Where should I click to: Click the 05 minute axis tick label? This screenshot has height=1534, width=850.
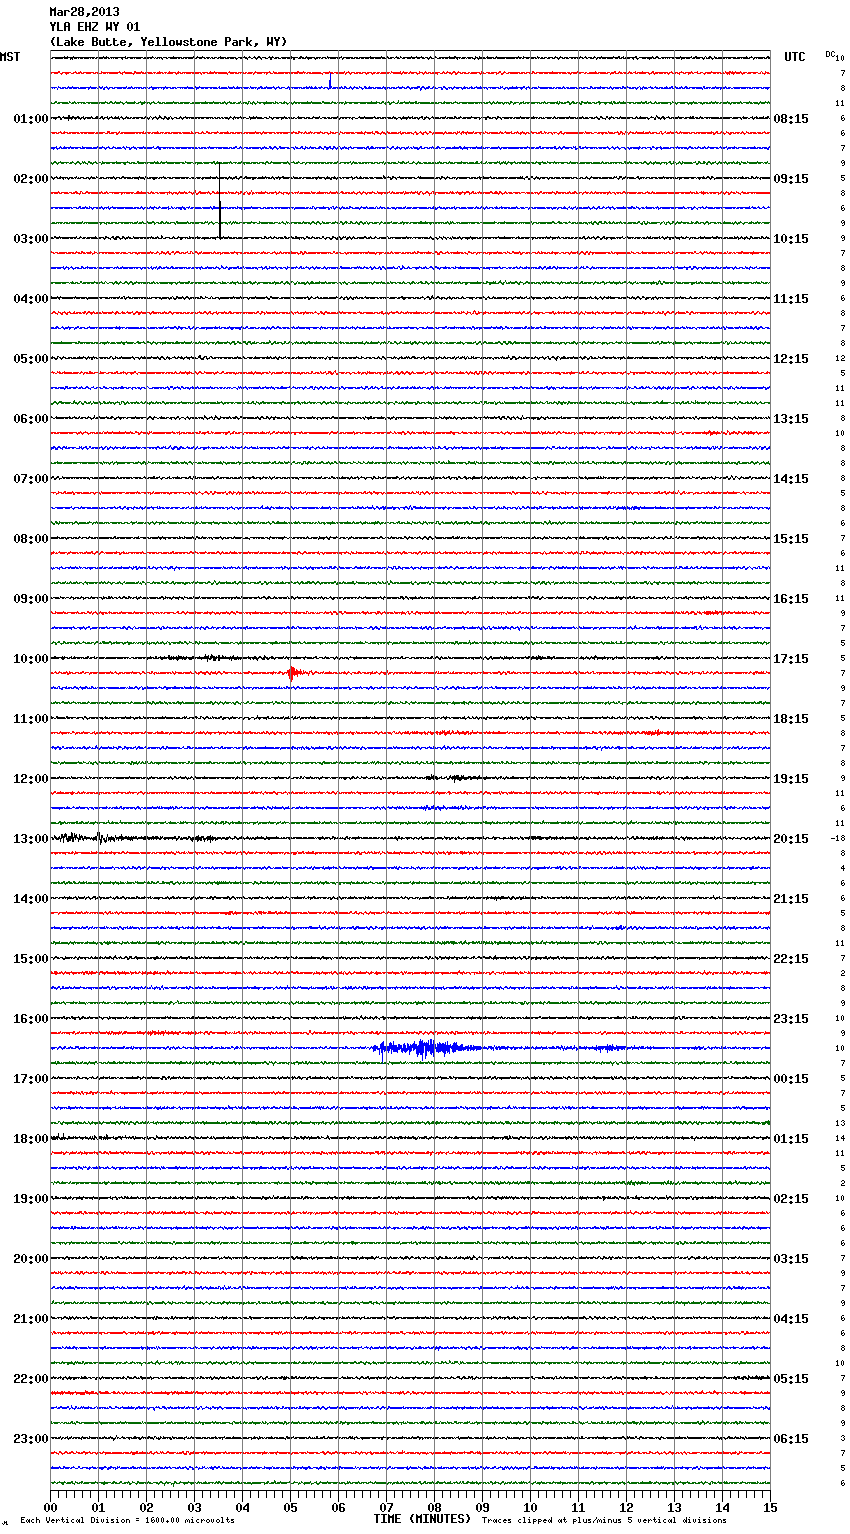(290, 1507)
